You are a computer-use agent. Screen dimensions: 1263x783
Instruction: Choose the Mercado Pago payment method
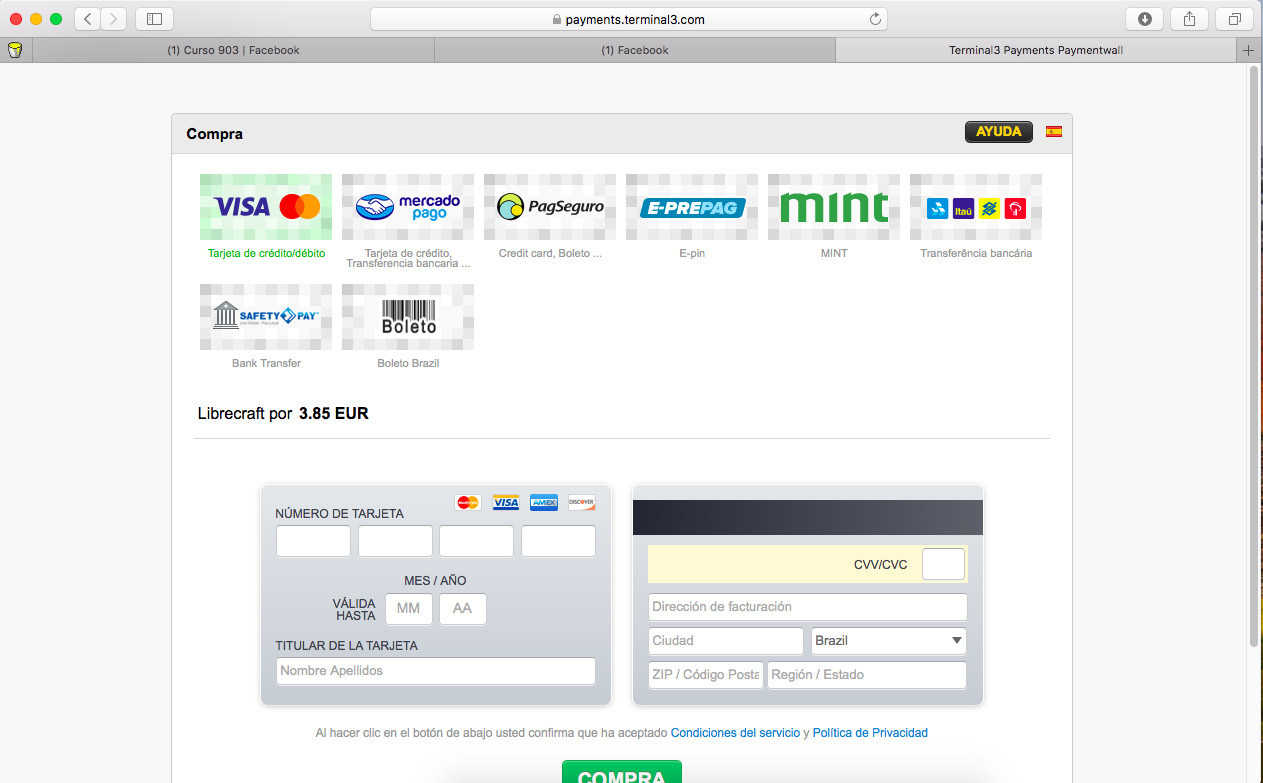tap(408, 207)
